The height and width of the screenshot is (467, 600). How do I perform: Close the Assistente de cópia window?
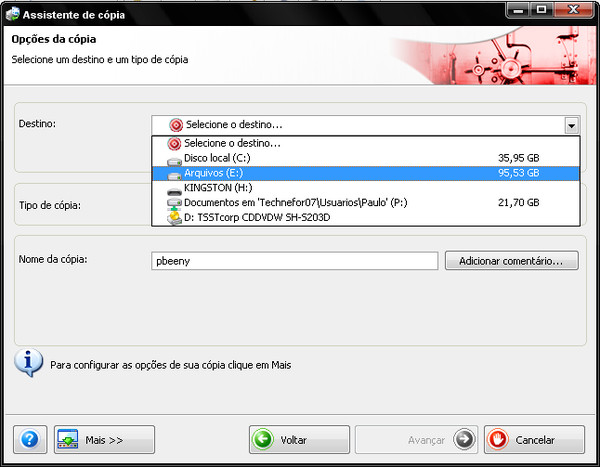[573, 10]
